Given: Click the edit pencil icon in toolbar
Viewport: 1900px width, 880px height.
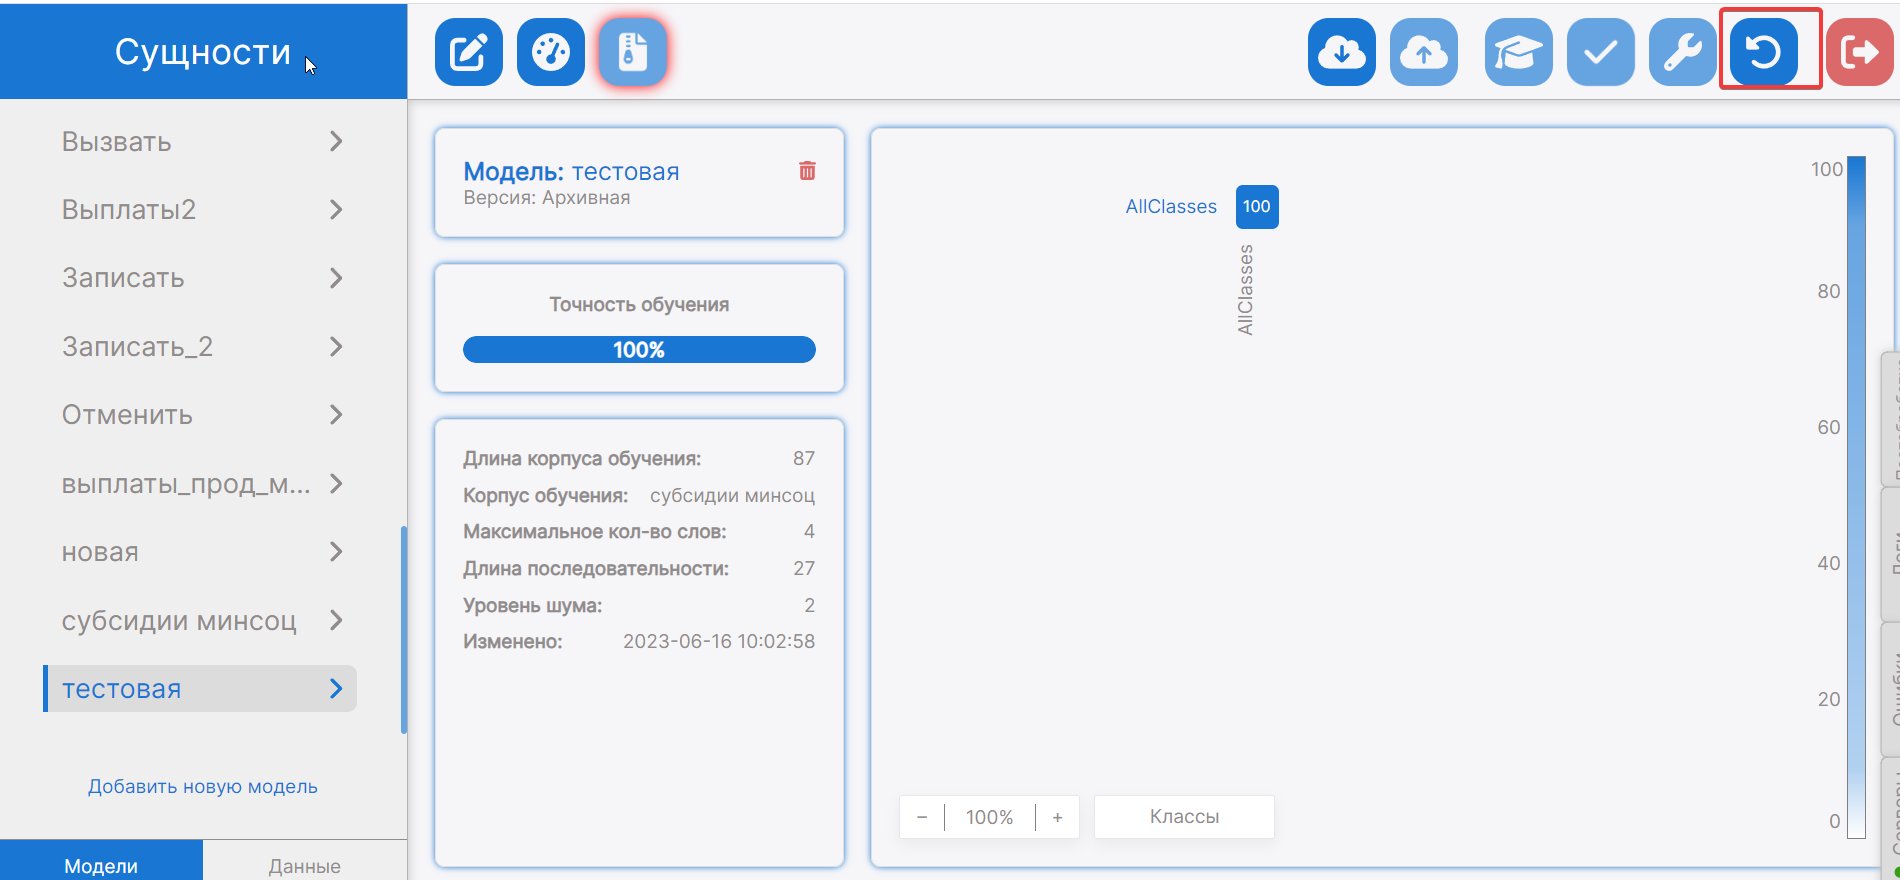Looking at the screenshot, I should (468, 52).
